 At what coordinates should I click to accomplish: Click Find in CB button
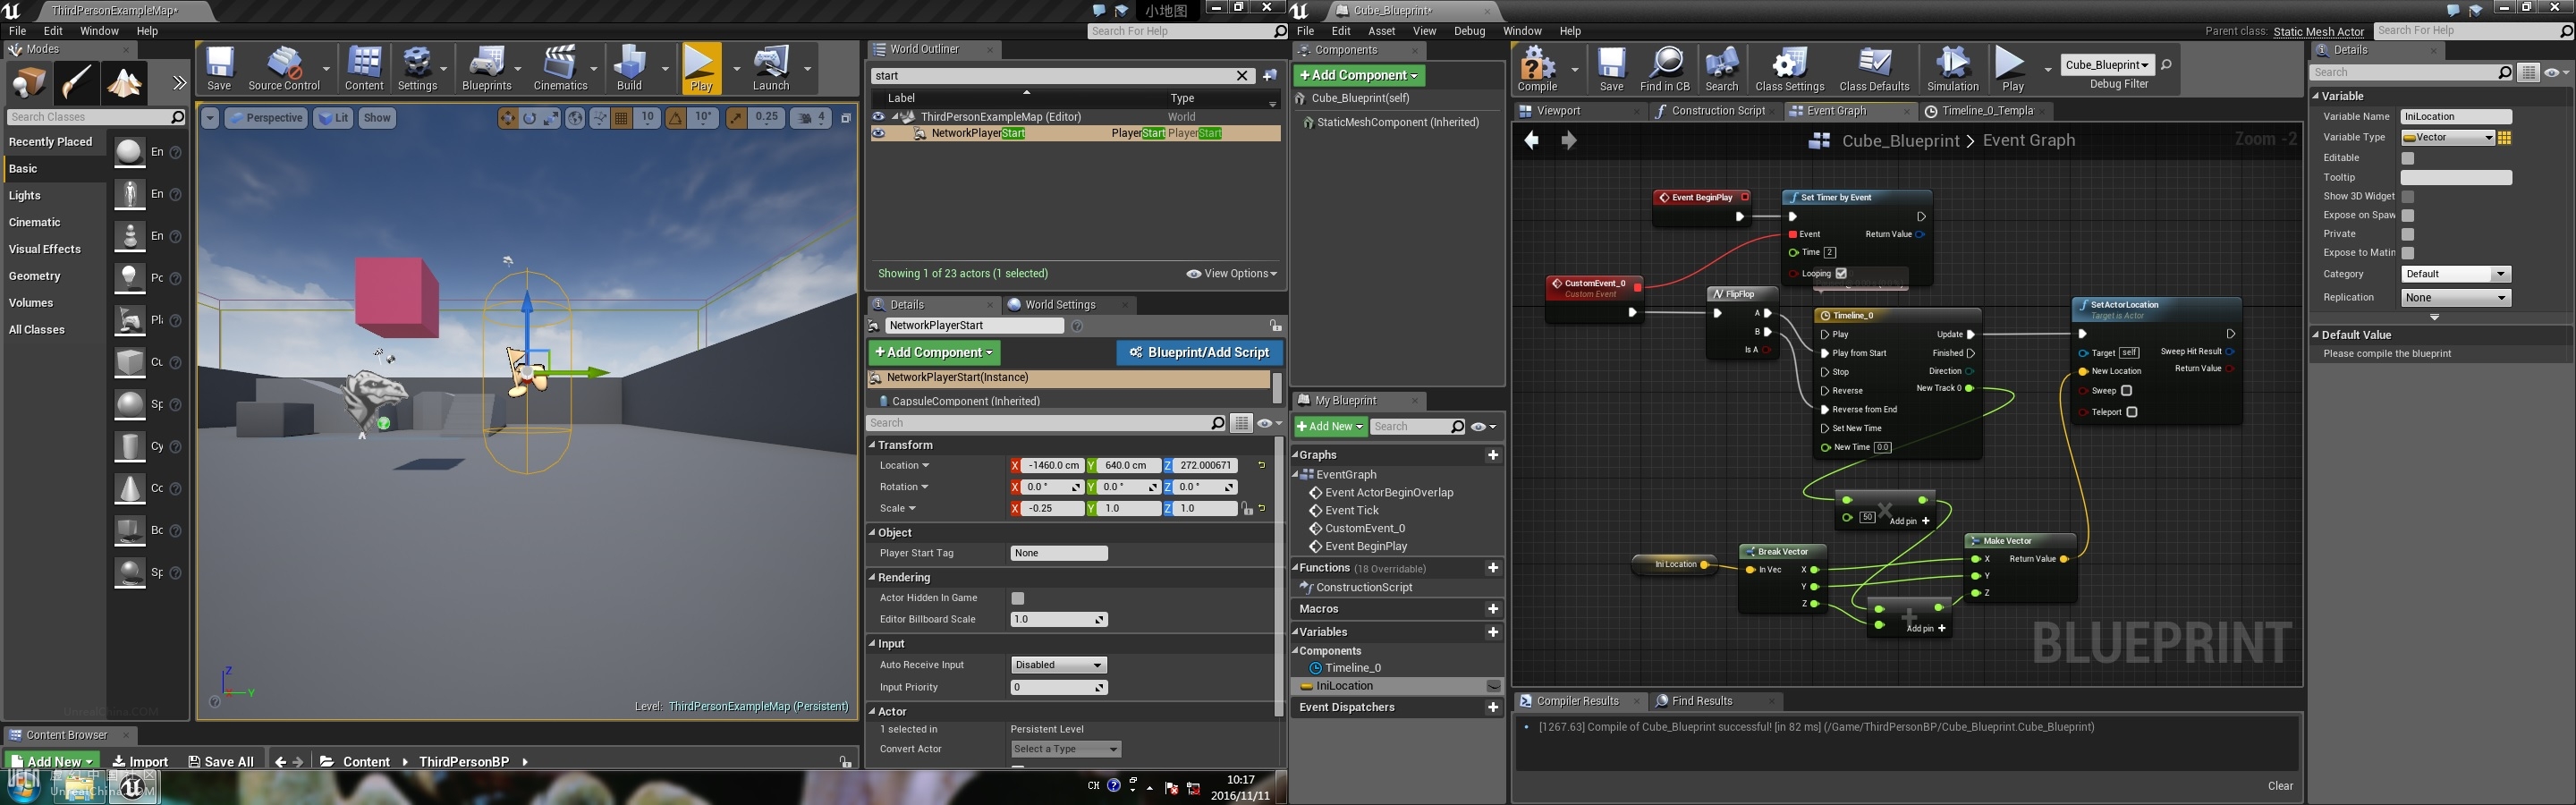(1665, 69)
